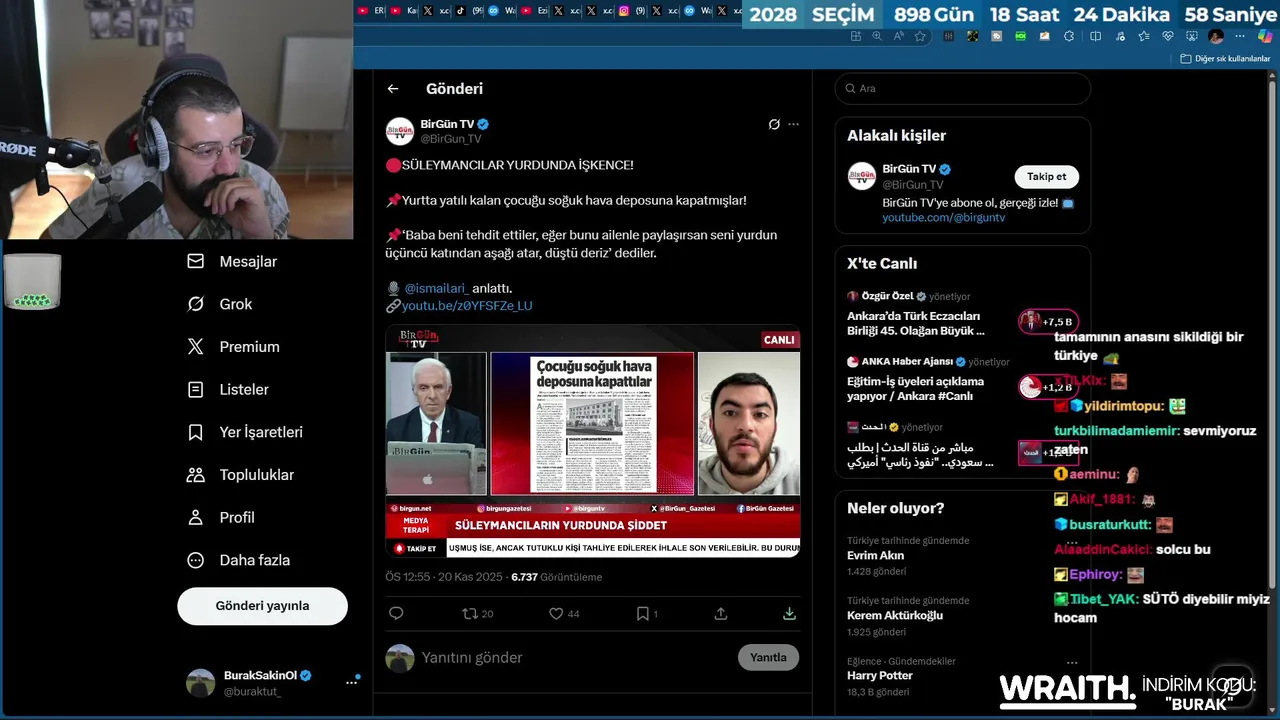Click the browser profile avatar icon
The image size is (1280, 720).
tap(1216, 36)
